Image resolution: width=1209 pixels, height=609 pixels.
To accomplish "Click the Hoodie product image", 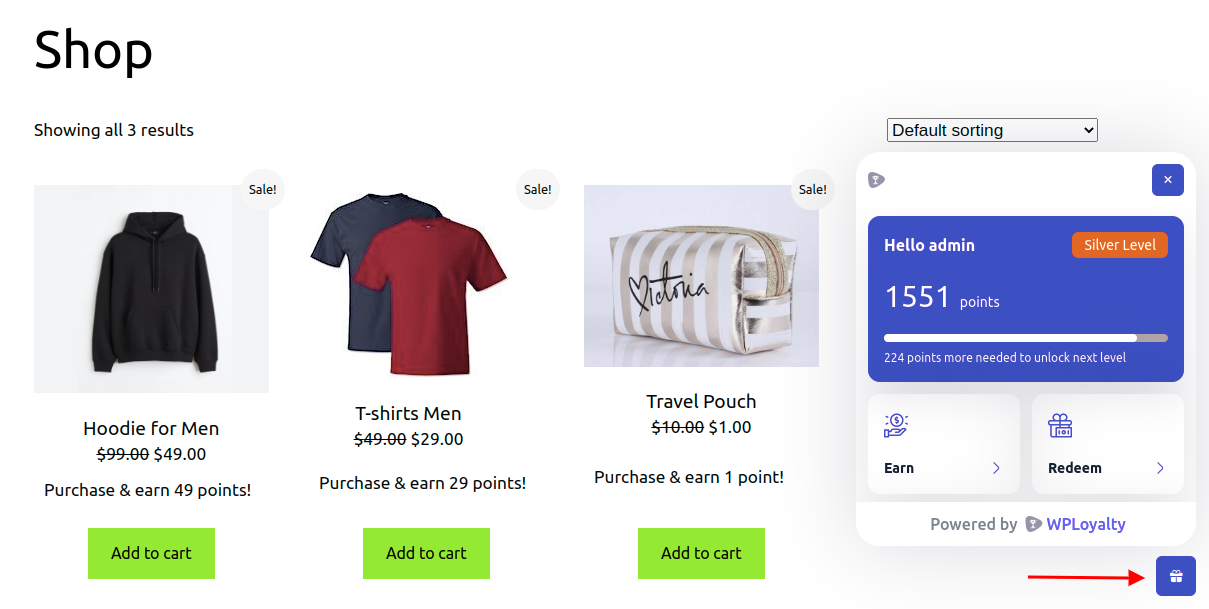I will 151,288.
